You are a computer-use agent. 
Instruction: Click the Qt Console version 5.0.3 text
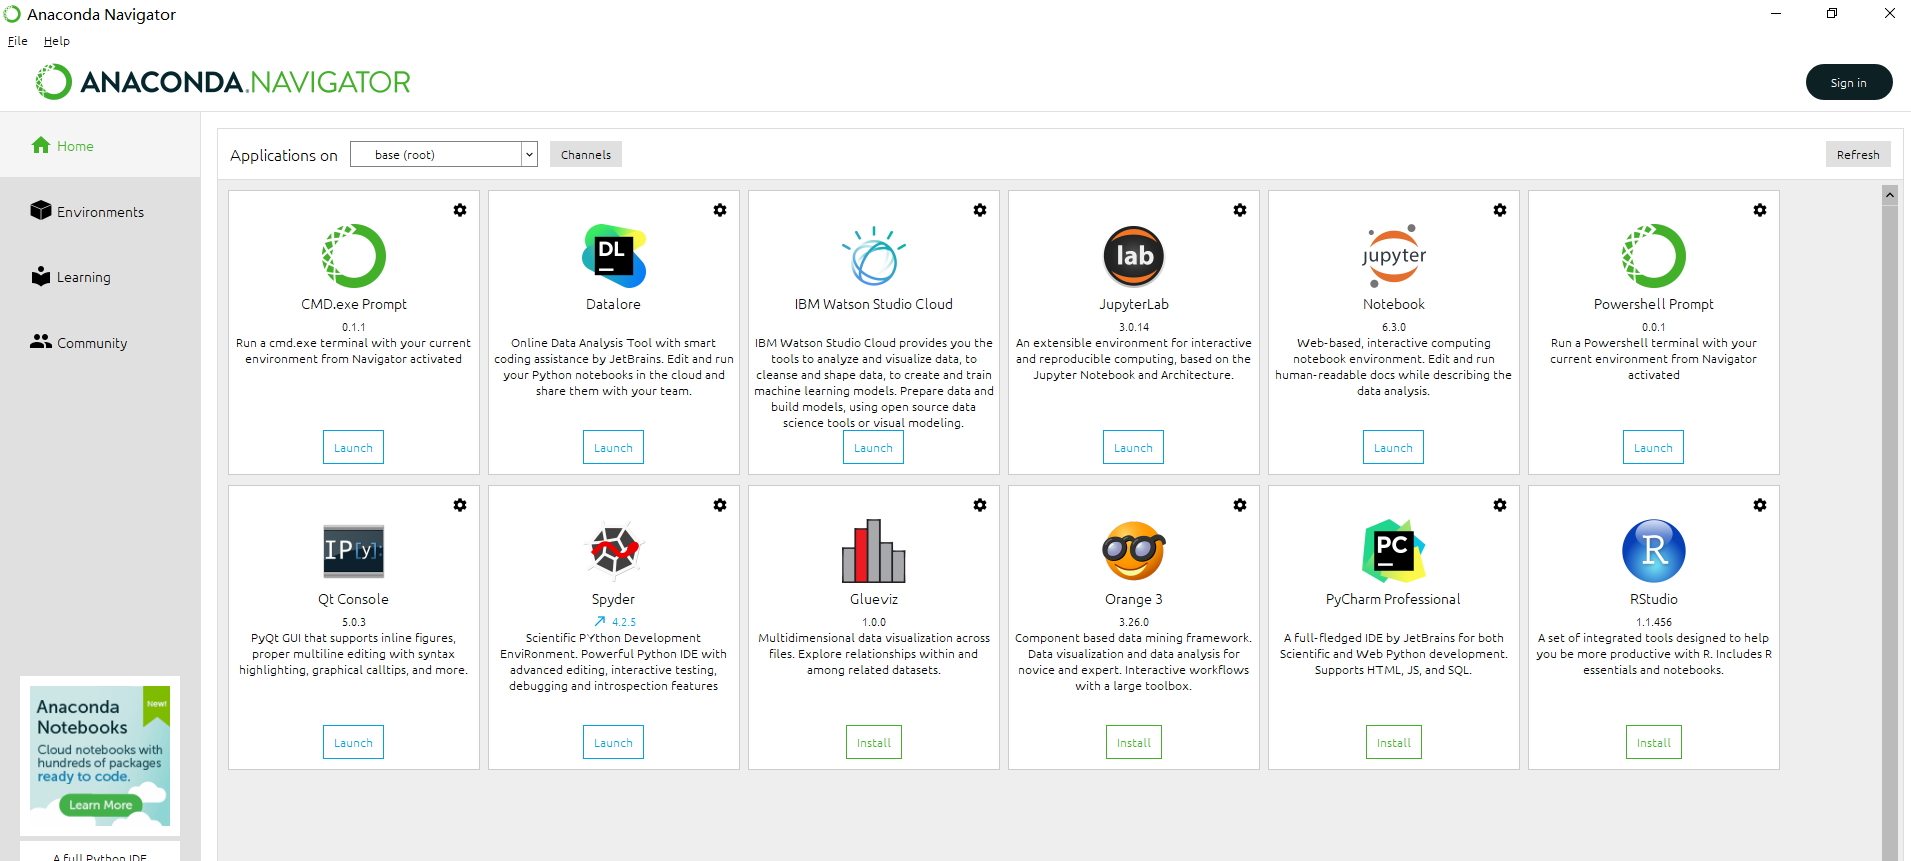[354, 622]
